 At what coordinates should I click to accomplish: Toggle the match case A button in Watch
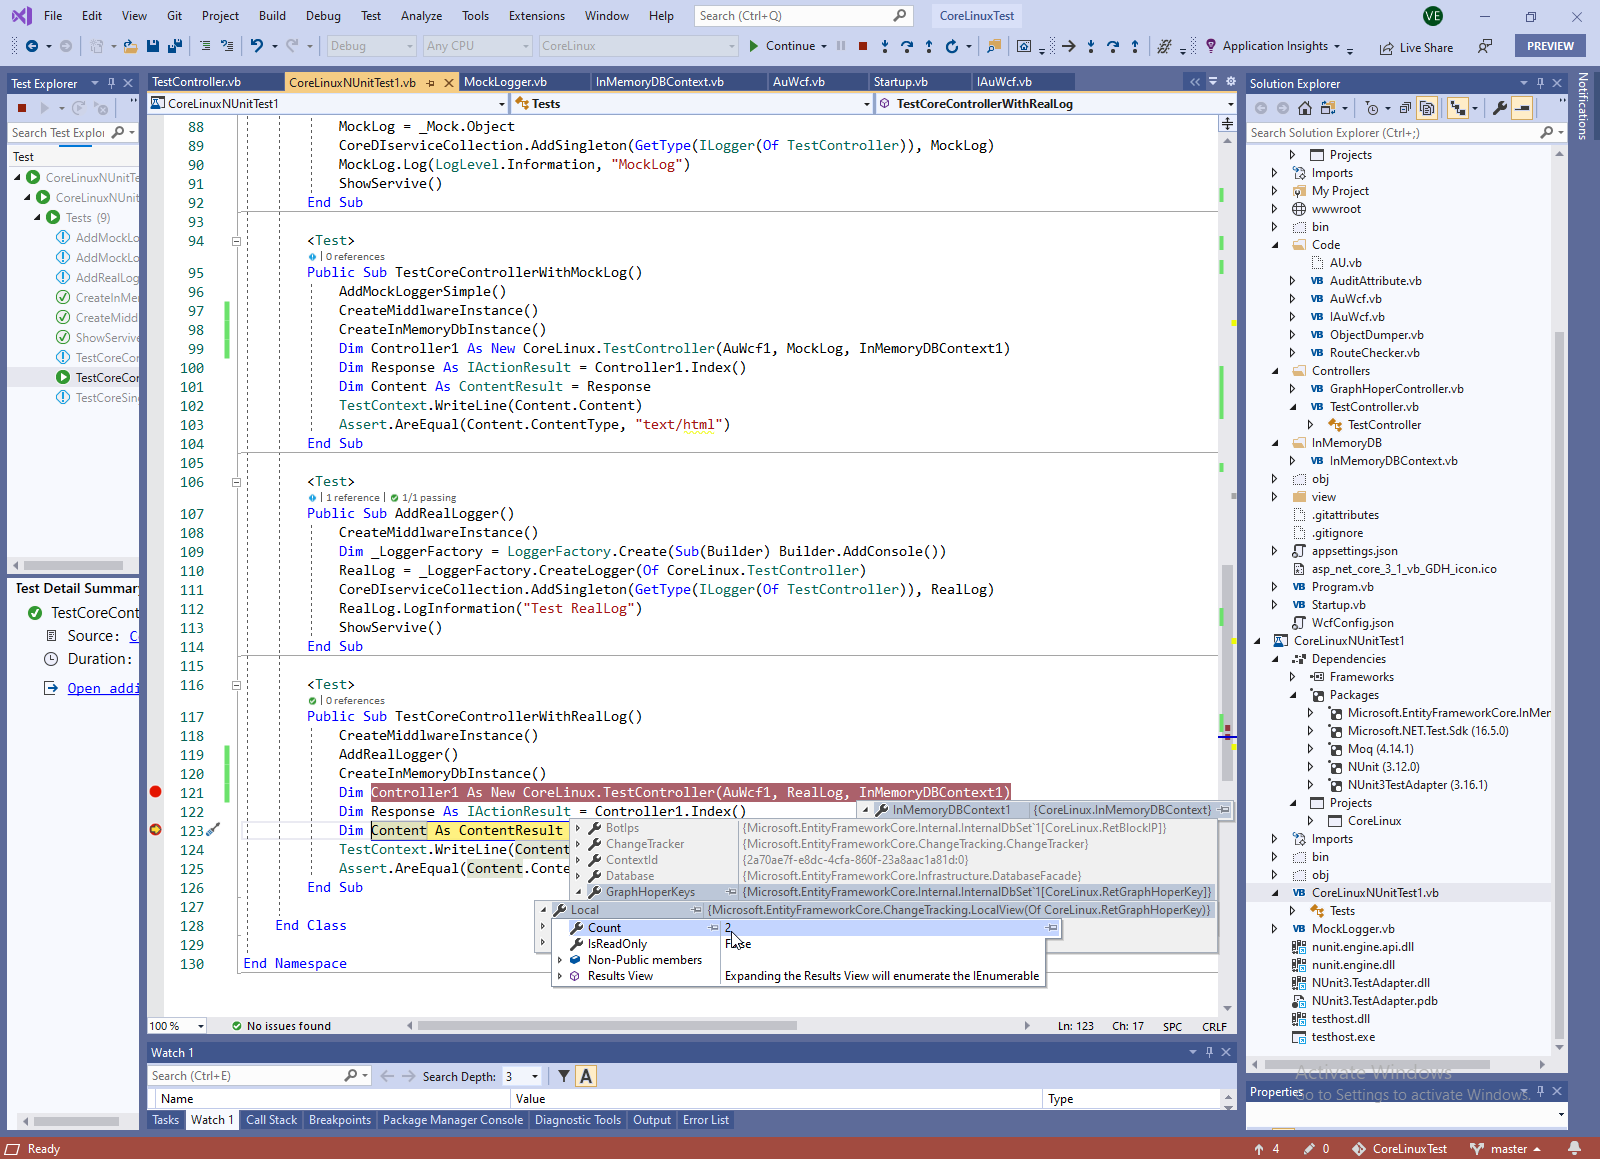[x=586, y=1076]
